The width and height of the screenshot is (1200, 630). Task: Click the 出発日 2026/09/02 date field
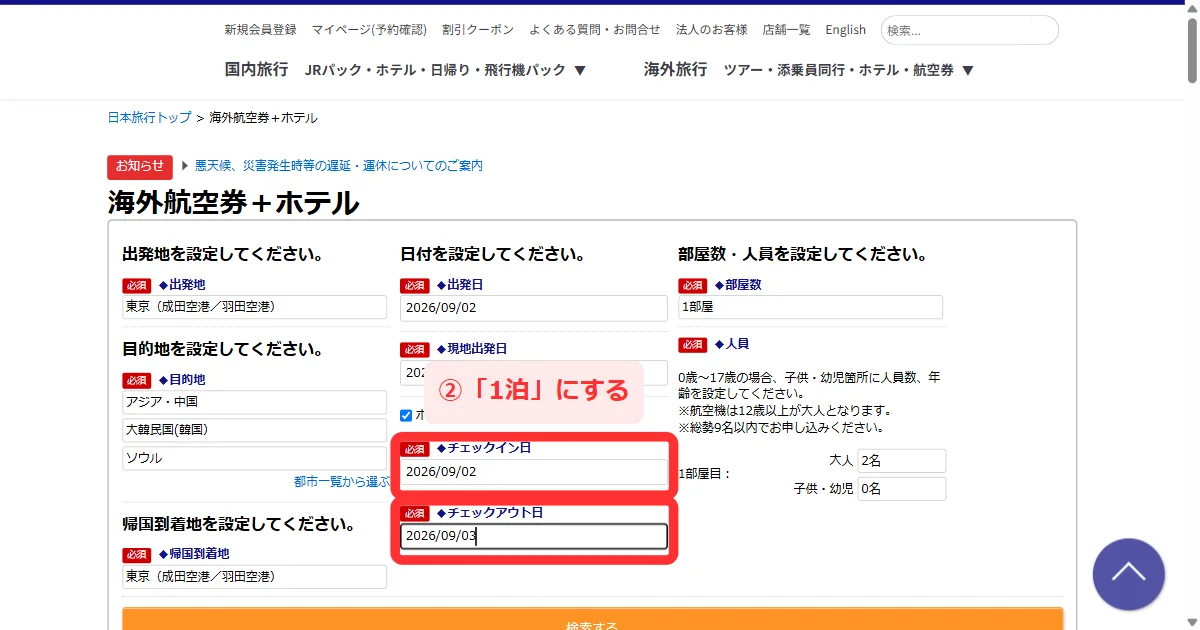click(x=533, y=308)
